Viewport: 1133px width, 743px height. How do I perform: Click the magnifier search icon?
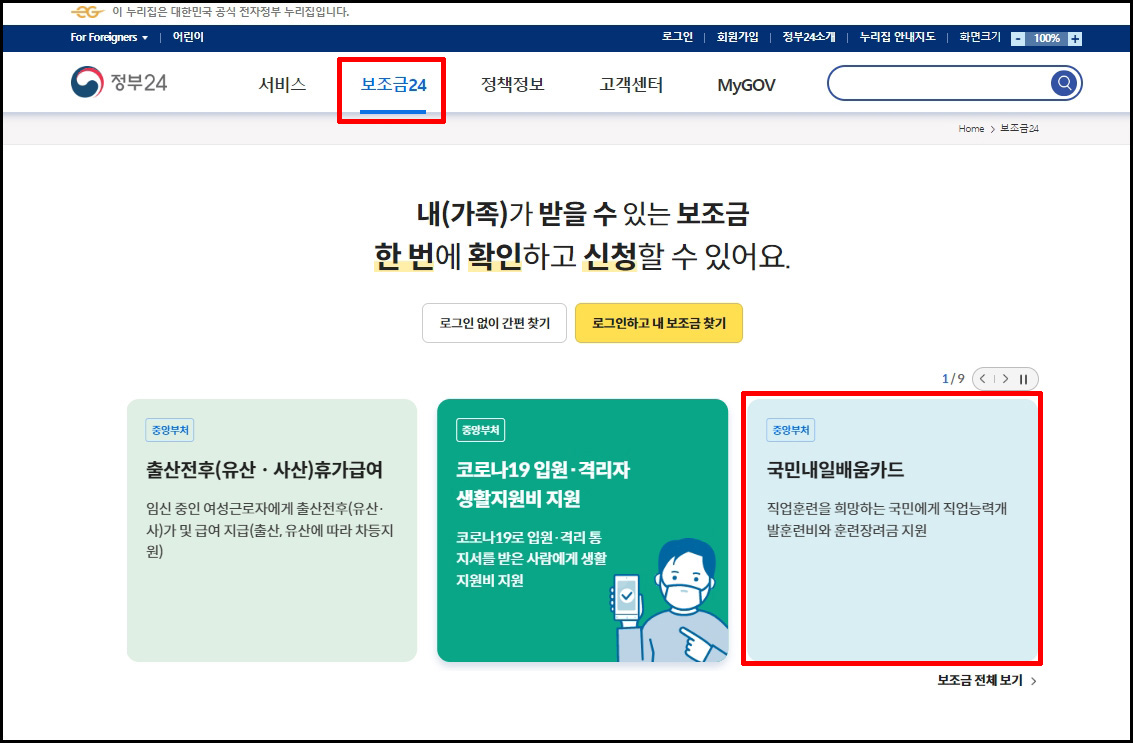pyautogui.click(x=1064, y=83)
